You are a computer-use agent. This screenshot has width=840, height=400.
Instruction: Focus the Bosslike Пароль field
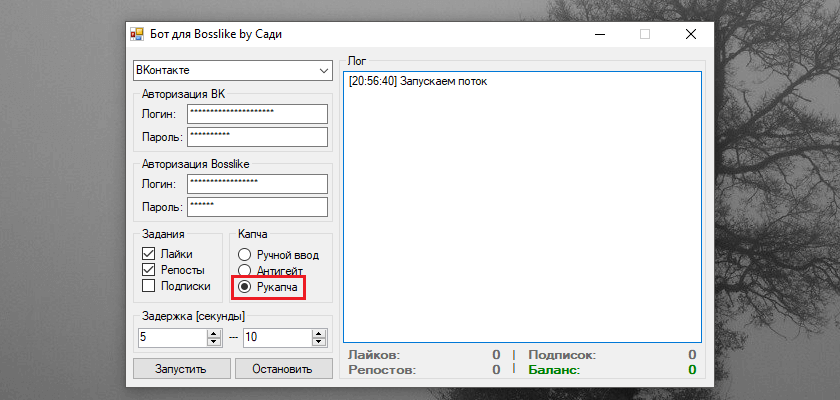[x=257, y=207]
